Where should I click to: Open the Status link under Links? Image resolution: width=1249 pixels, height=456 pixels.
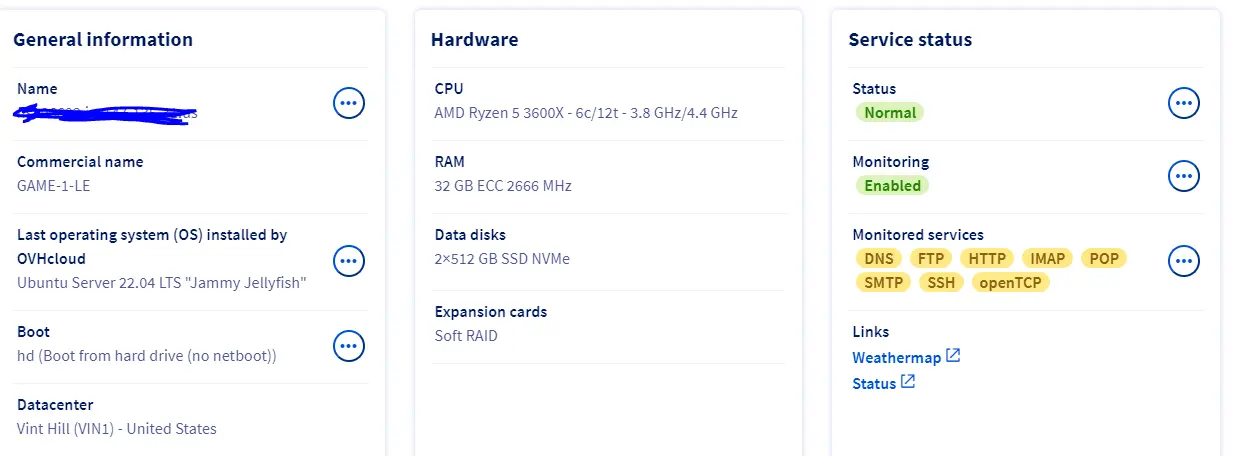pyautogui.click(x=874, y=383)
